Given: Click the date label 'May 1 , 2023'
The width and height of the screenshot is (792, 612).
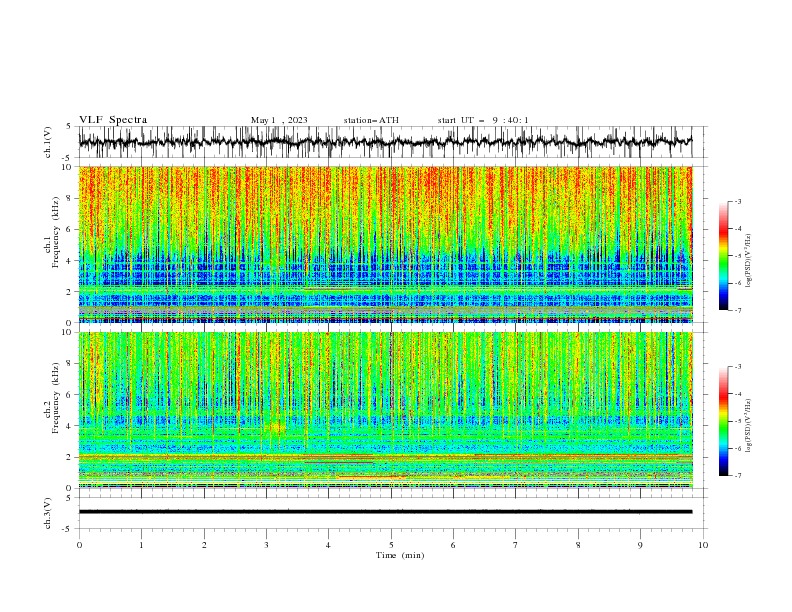Looking at the screenshot, I should tap(279, 120).
